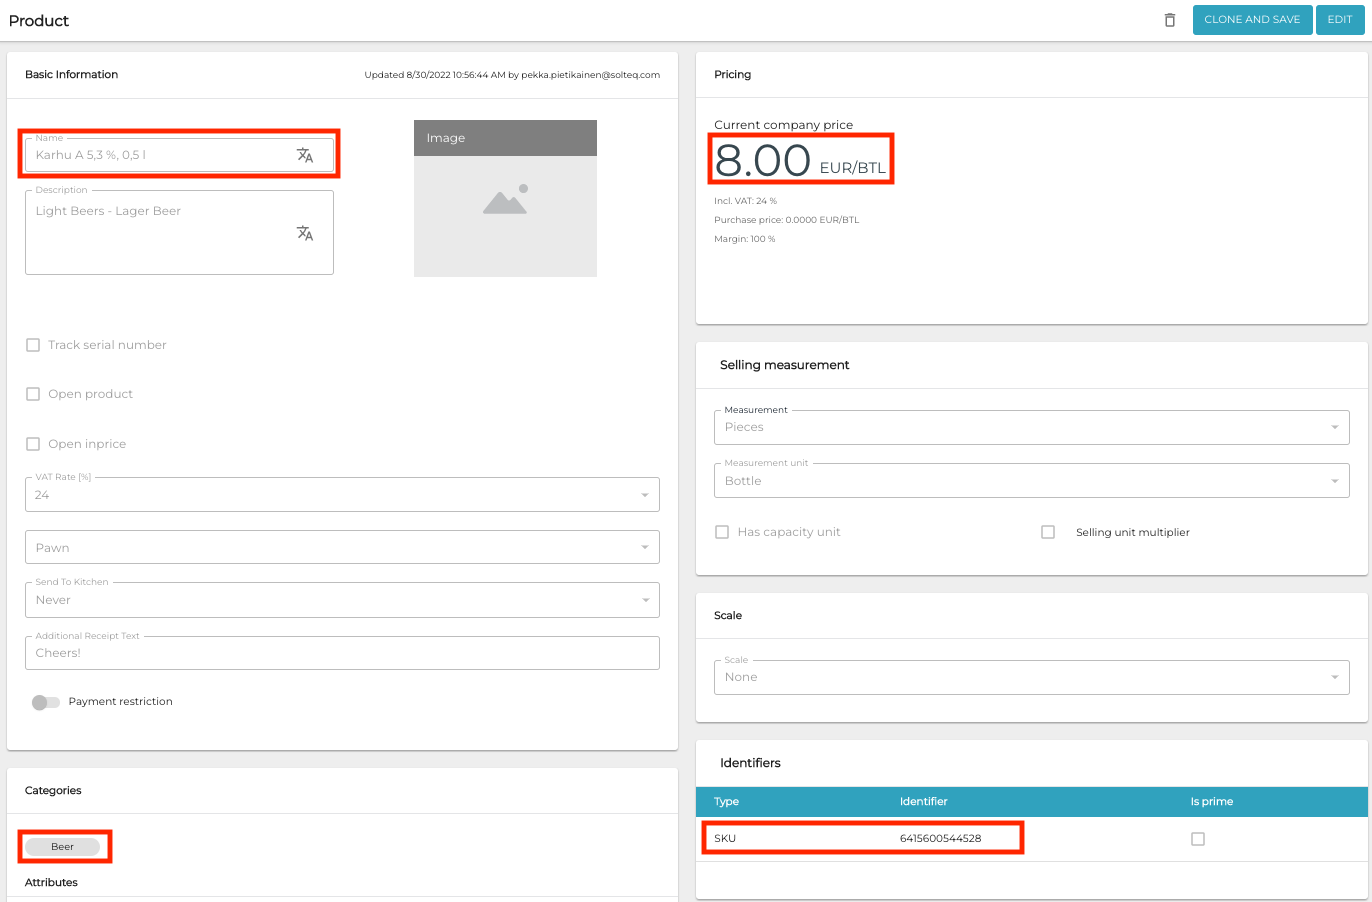Click the Additional Receipt Text field
Image resolution: width=1372 pixels, height=902 pixels.
pos(342,653)
